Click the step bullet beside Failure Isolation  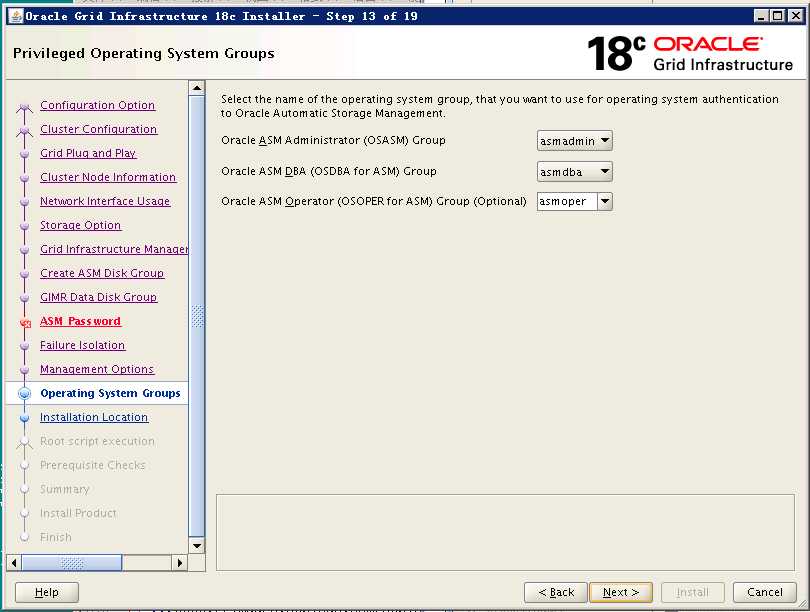24,346
